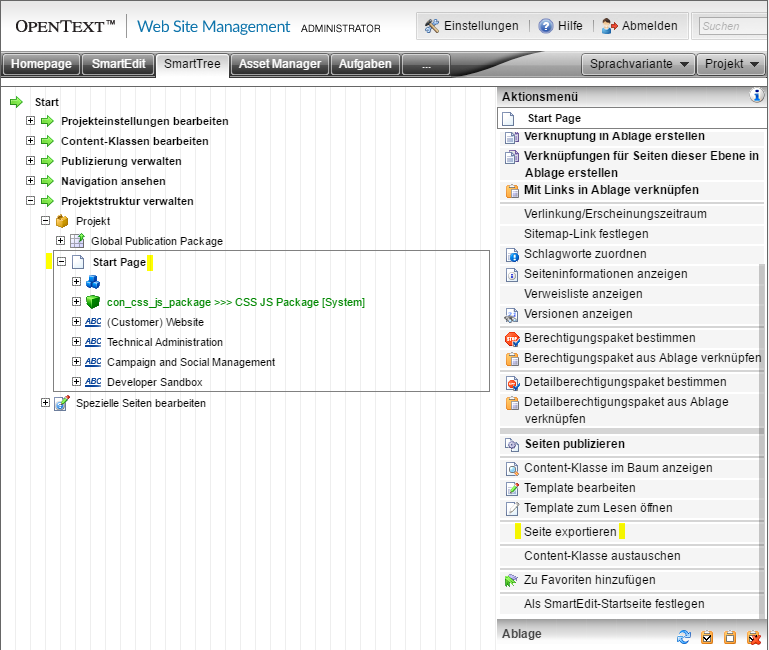Click Detailberechtigungspaket bestimmen action
The width and height of the screenshot is (769, 650).
pos(625,382)
